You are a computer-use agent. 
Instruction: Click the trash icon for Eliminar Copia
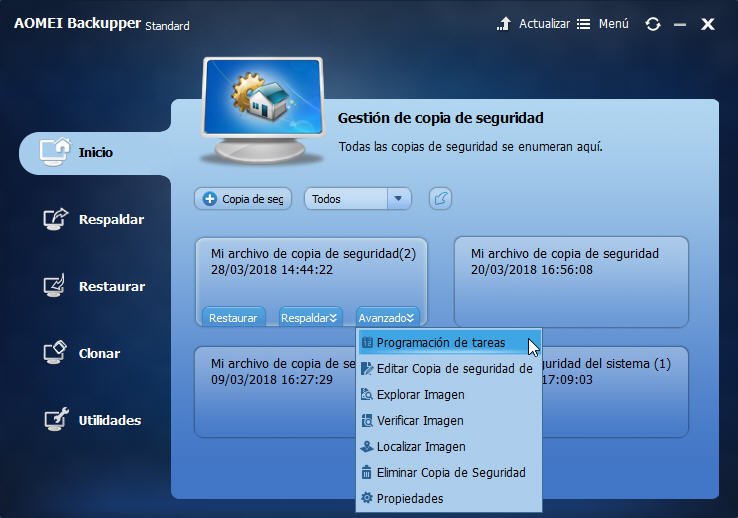(366, 472)
